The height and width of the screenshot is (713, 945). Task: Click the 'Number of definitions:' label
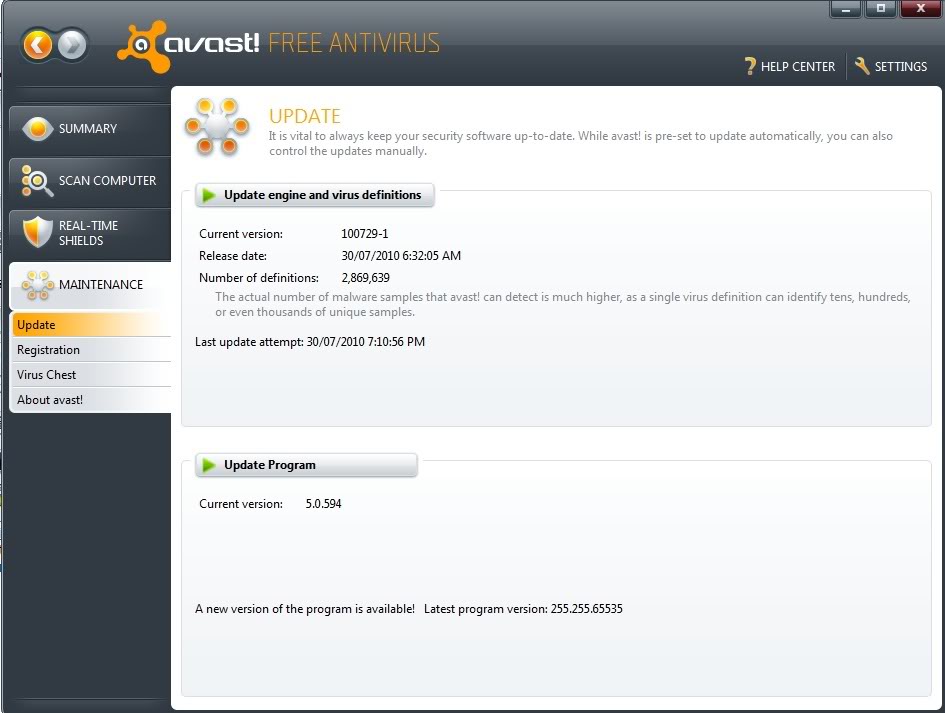click(259, 278)
